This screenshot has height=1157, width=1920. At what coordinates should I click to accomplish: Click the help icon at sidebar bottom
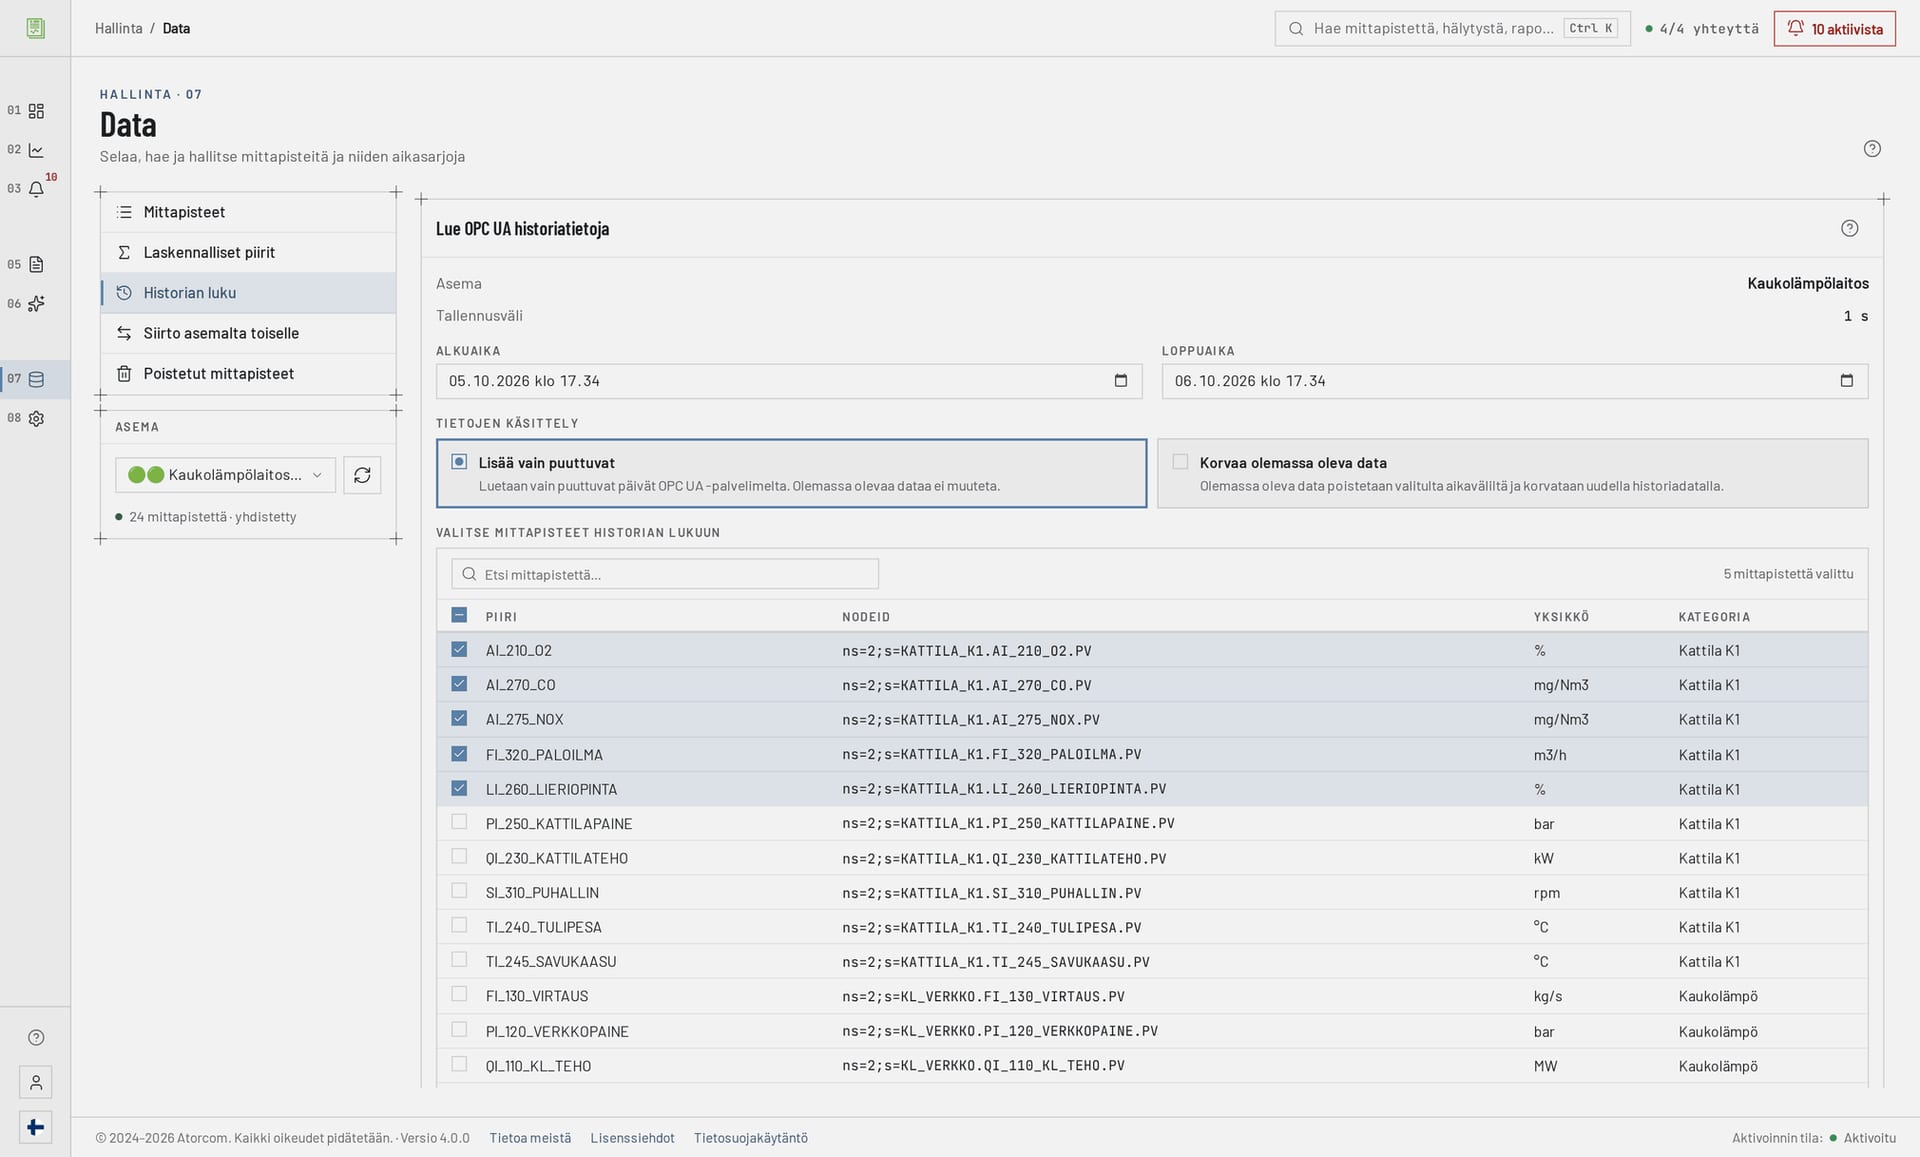(x=36, y=1038)
